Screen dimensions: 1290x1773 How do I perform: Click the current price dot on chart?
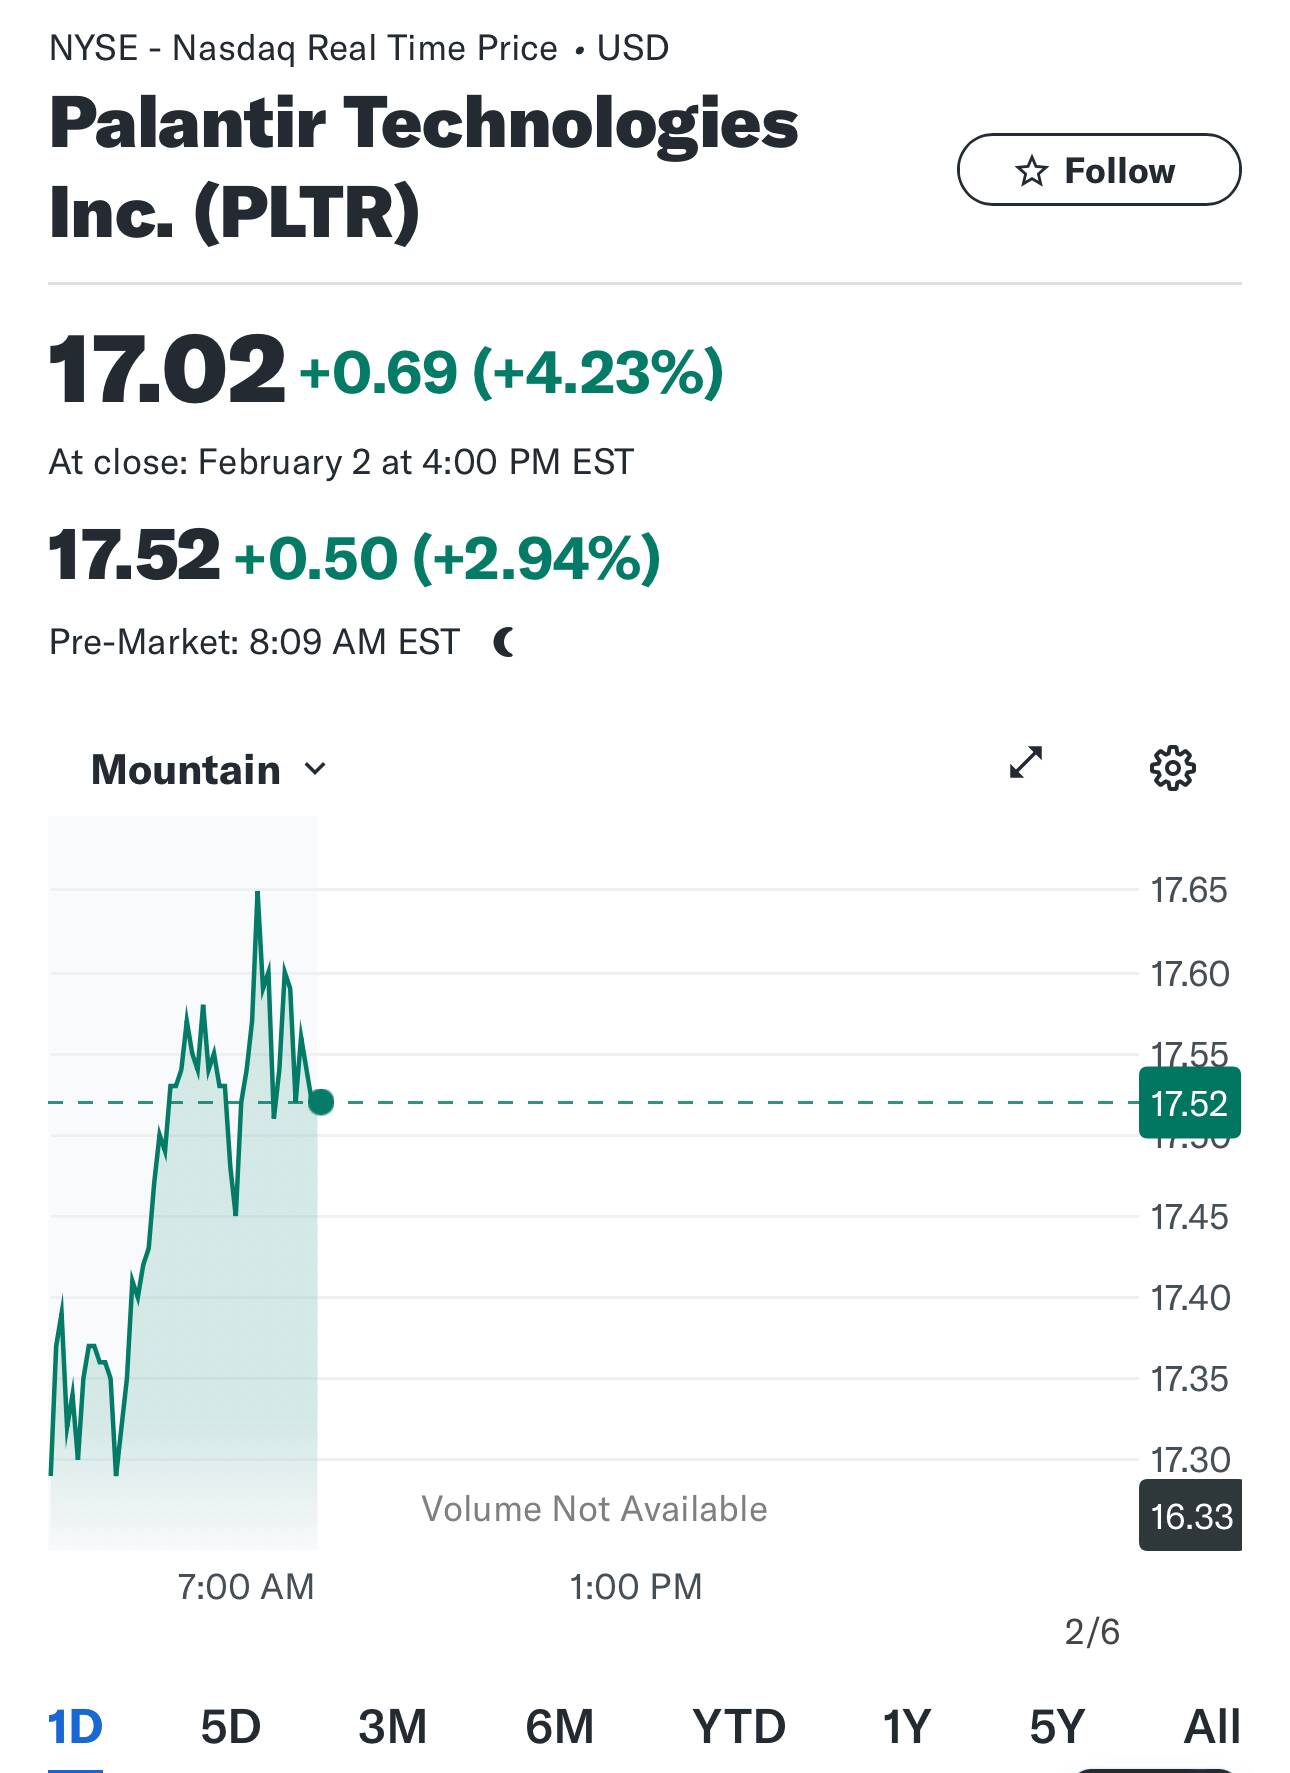(x=321, y=1102)
